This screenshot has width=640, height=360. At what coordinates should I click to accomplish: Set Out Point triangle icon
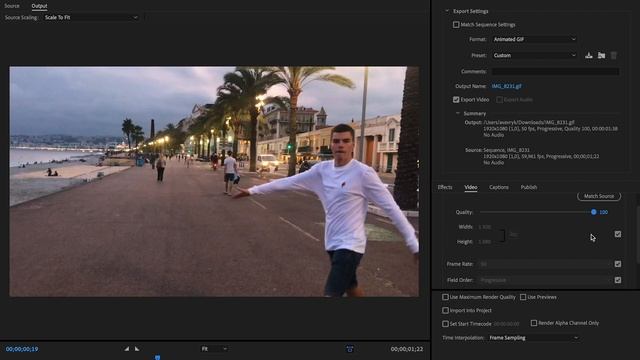coord(137,349)
